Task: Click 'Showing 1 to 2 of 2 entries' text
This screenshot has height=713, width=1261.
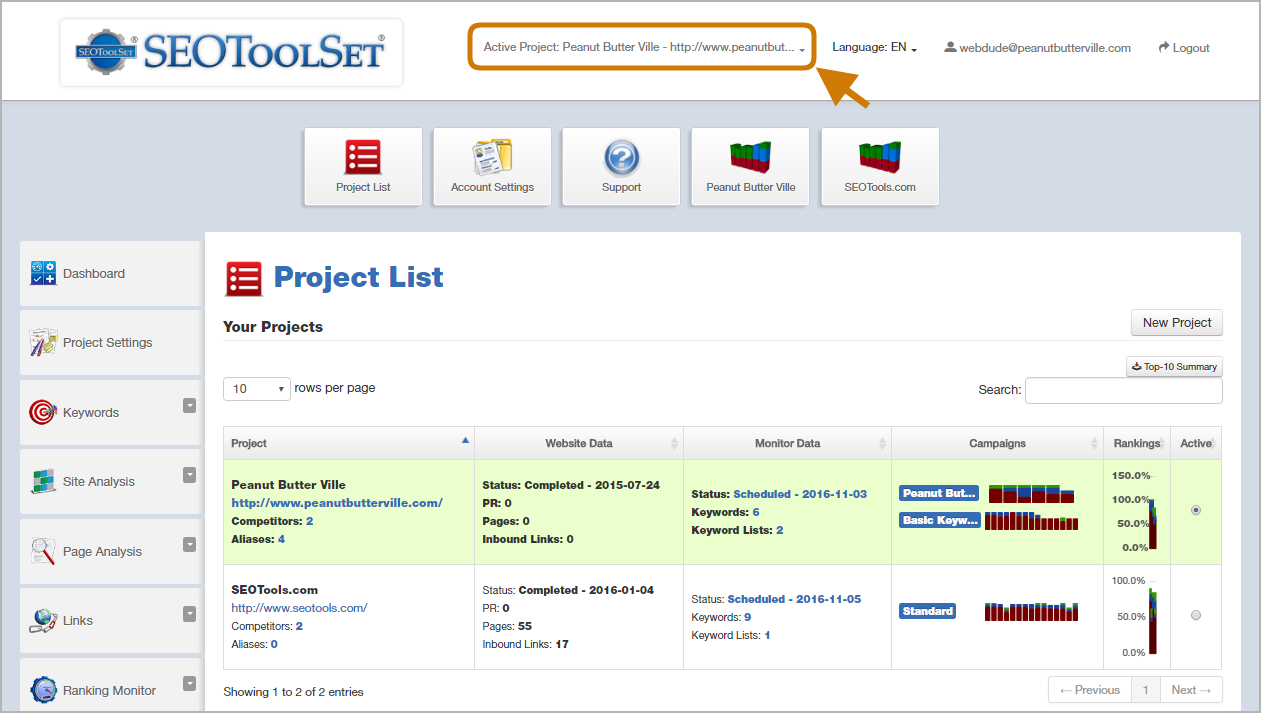Action: click(x=293, y=692)
